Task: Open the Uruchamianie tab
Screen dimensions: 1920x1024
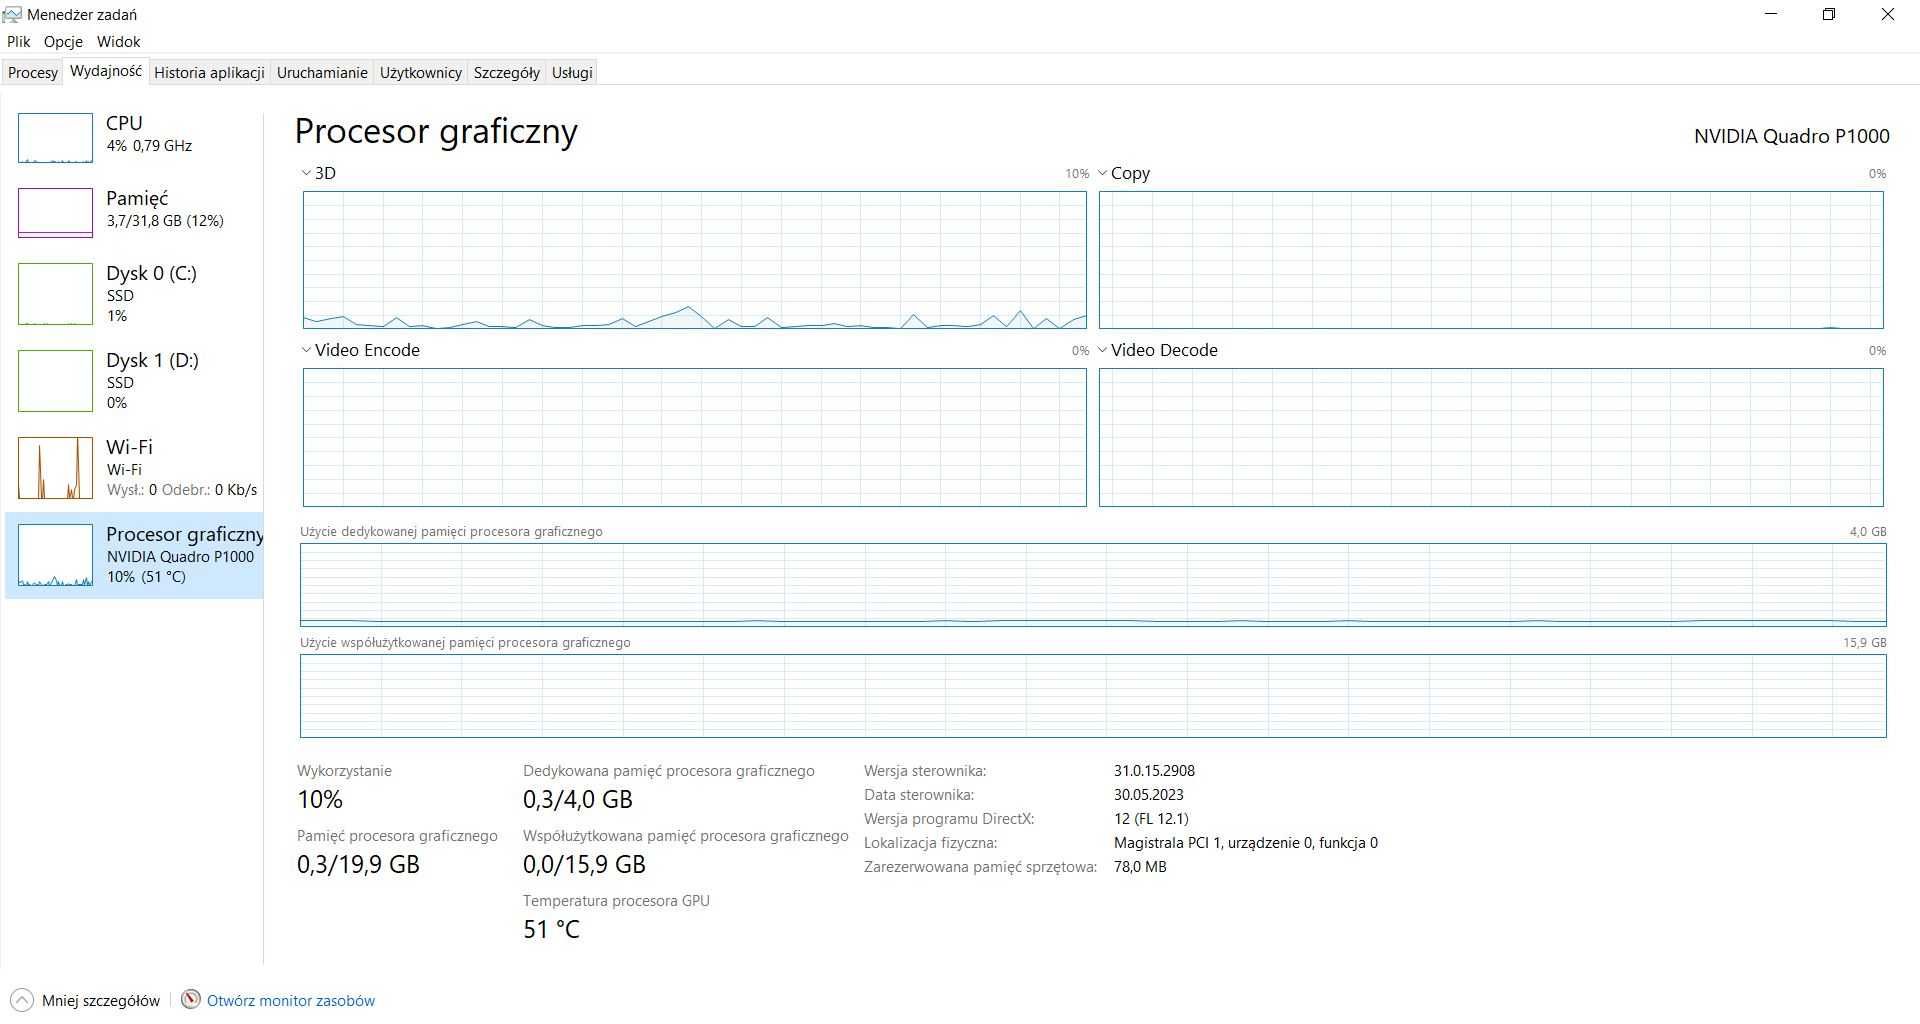Action: point(322,73)
